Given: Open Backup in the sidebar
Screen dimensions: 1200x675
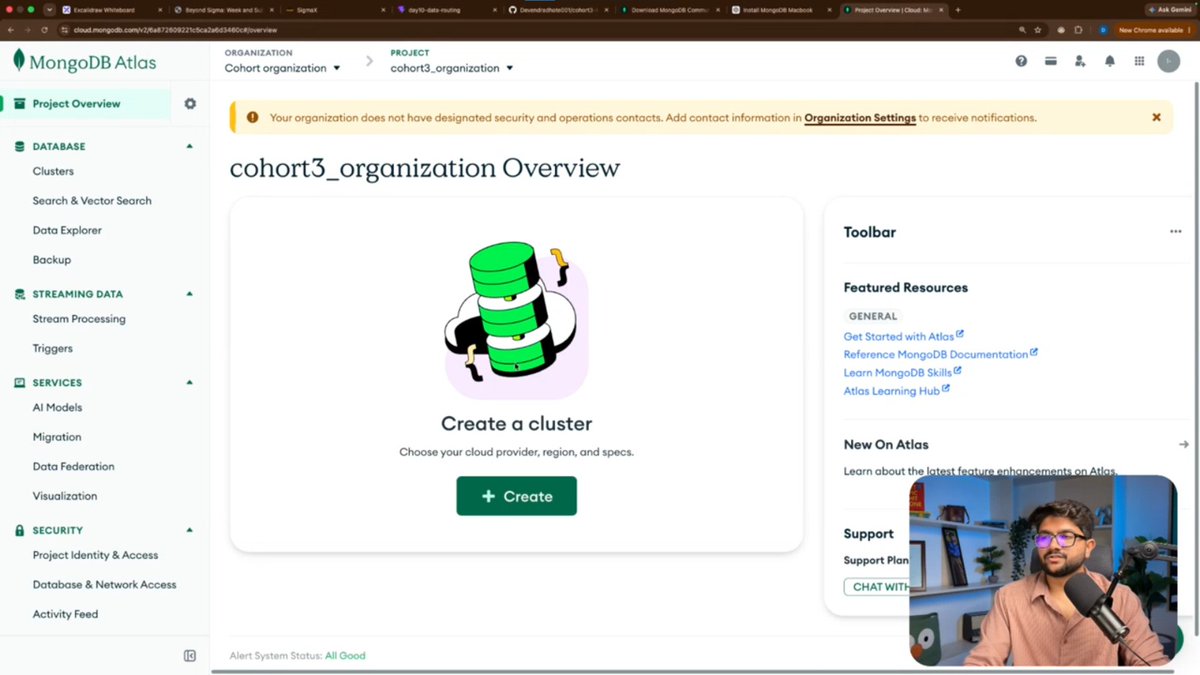Looking at the screenshot, I should [x=52, y=260].
